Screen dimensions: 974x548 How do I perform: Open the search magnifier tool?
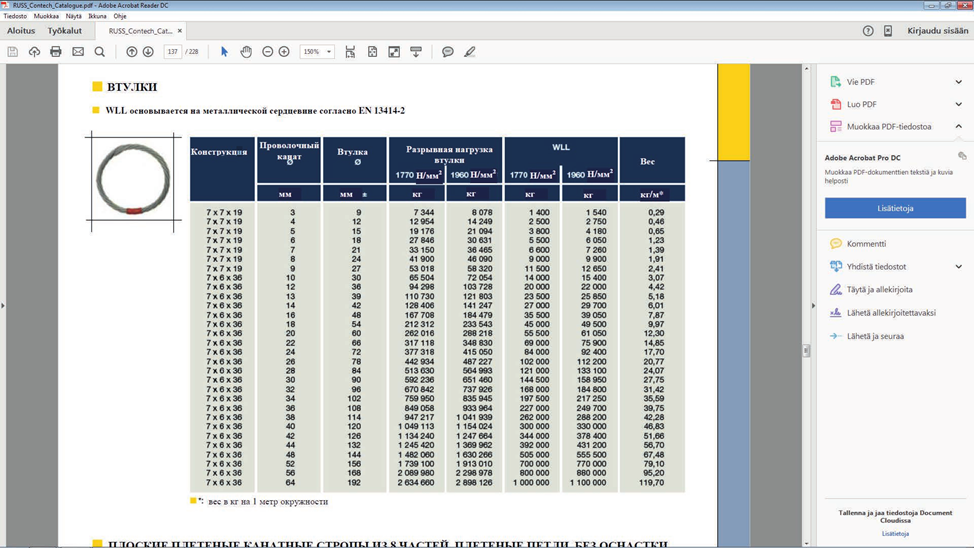point(99,52)
